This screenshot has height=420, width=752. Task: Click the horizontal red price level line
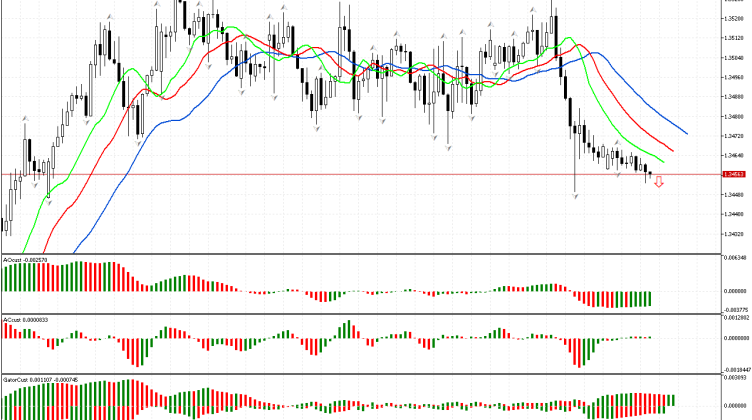click(x=300, y=175)
